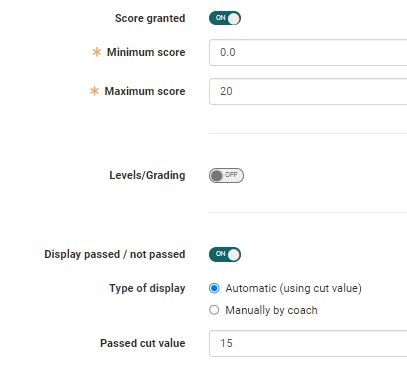Click the Score granted label text
The image size is (407, 376).
[150, 18]
